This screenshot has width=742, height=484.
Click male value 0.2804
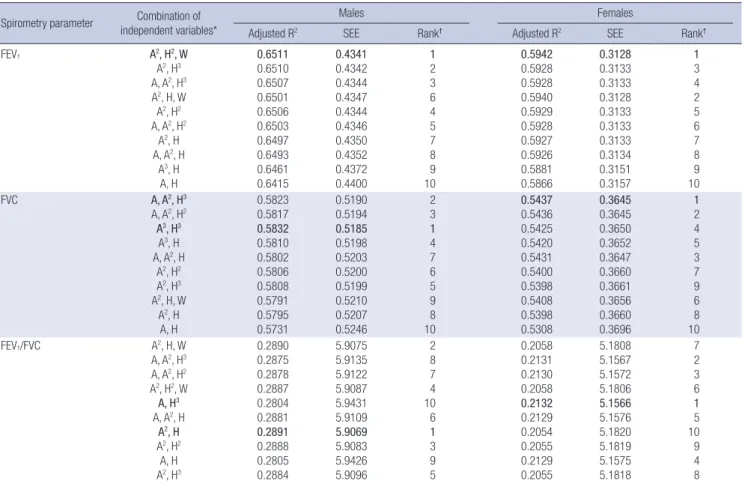click(x=273, y=403)
